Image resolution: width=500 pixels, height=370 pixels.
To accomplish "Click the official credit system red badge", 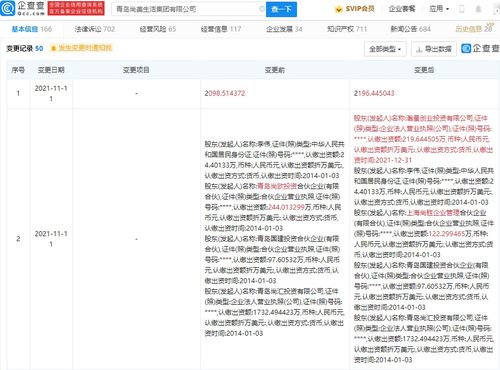I will (x=76, y=8).
